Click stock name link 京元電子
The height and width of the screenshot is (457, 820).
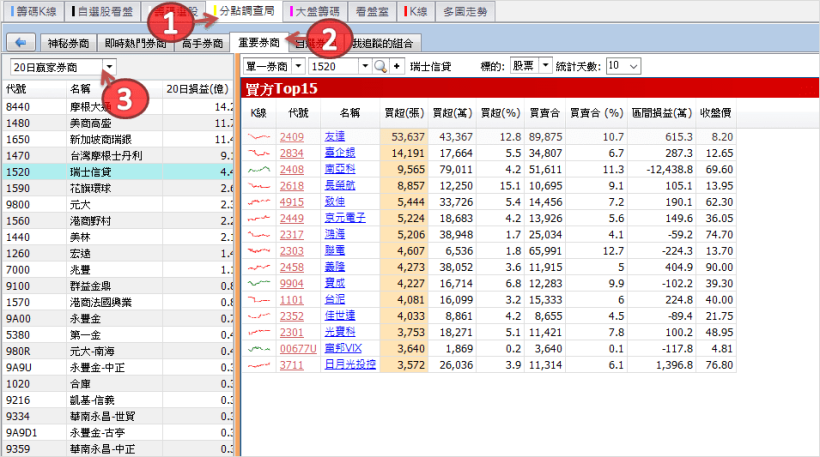345,218
